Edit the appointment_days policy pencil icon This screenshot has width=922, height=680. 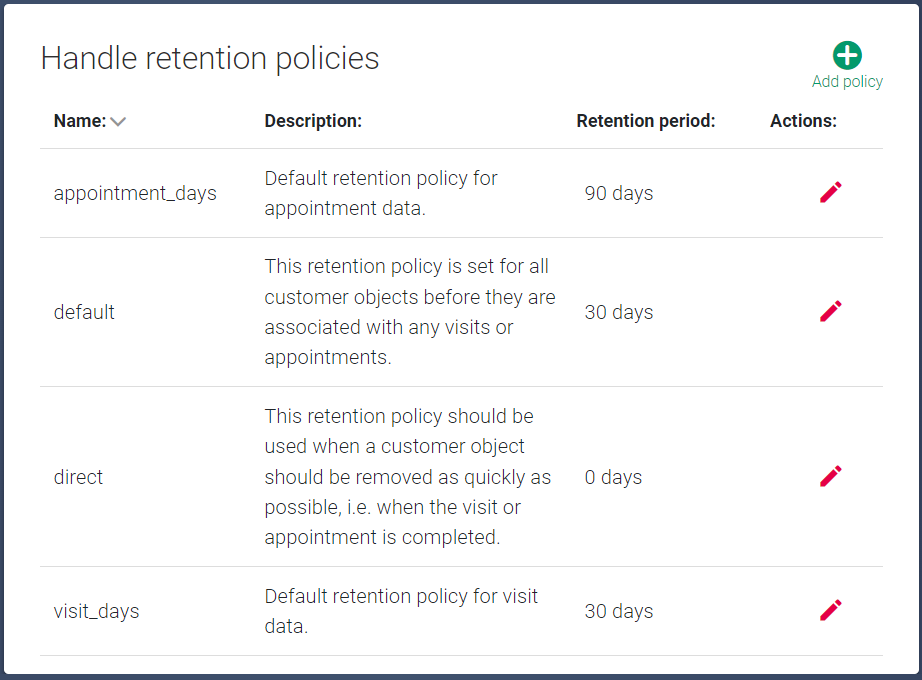tap(831, 192)
